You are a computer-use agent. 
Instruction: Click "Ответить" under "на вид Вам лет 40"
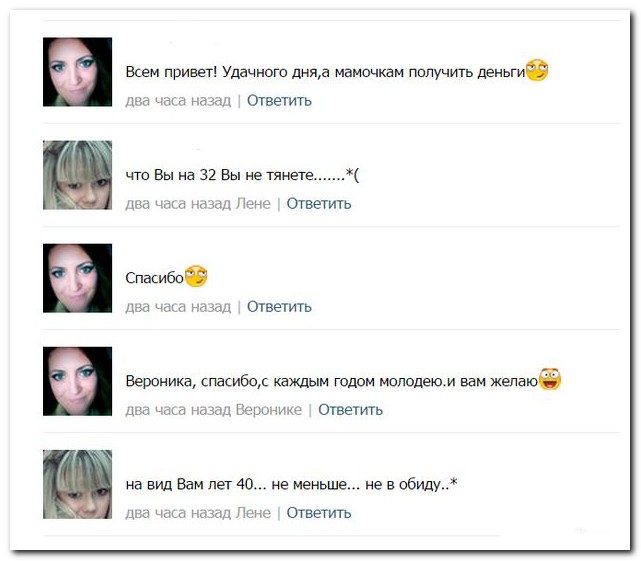click(x=319, y=513)
